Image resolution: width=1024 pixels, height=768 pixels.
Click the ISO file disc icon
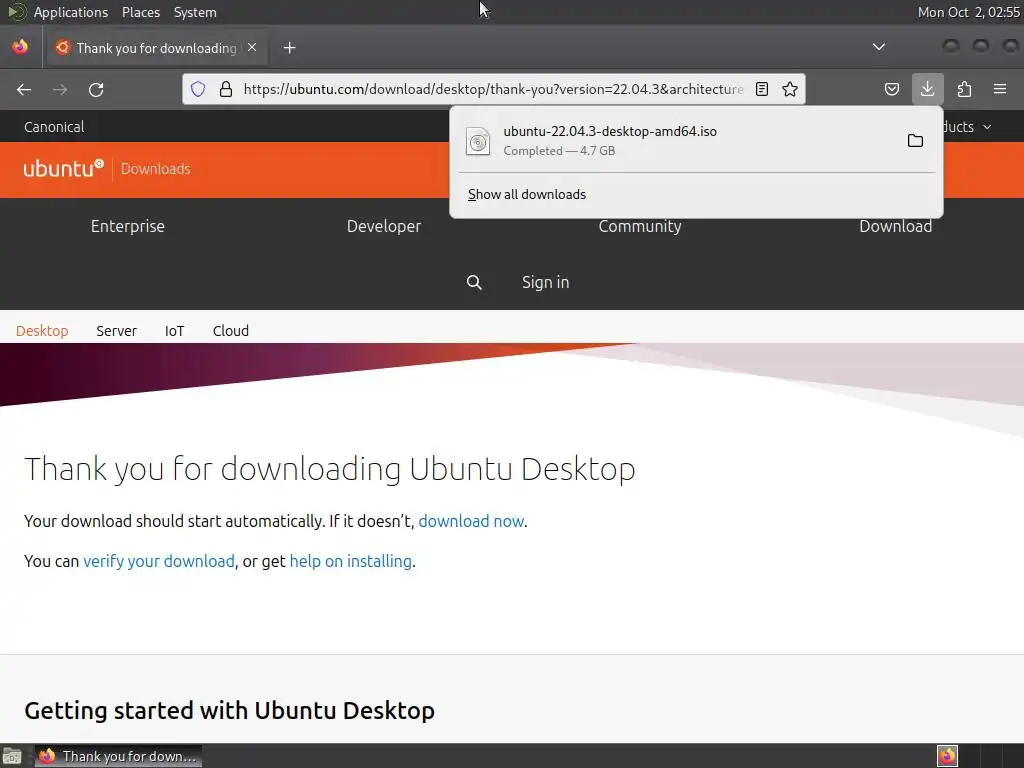coord(478,140)
